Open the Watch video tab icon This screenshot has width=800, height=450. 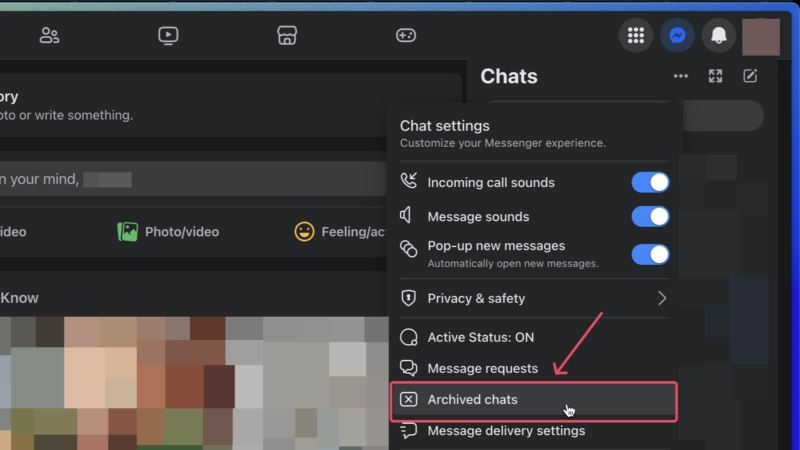(x=168, y=35)
